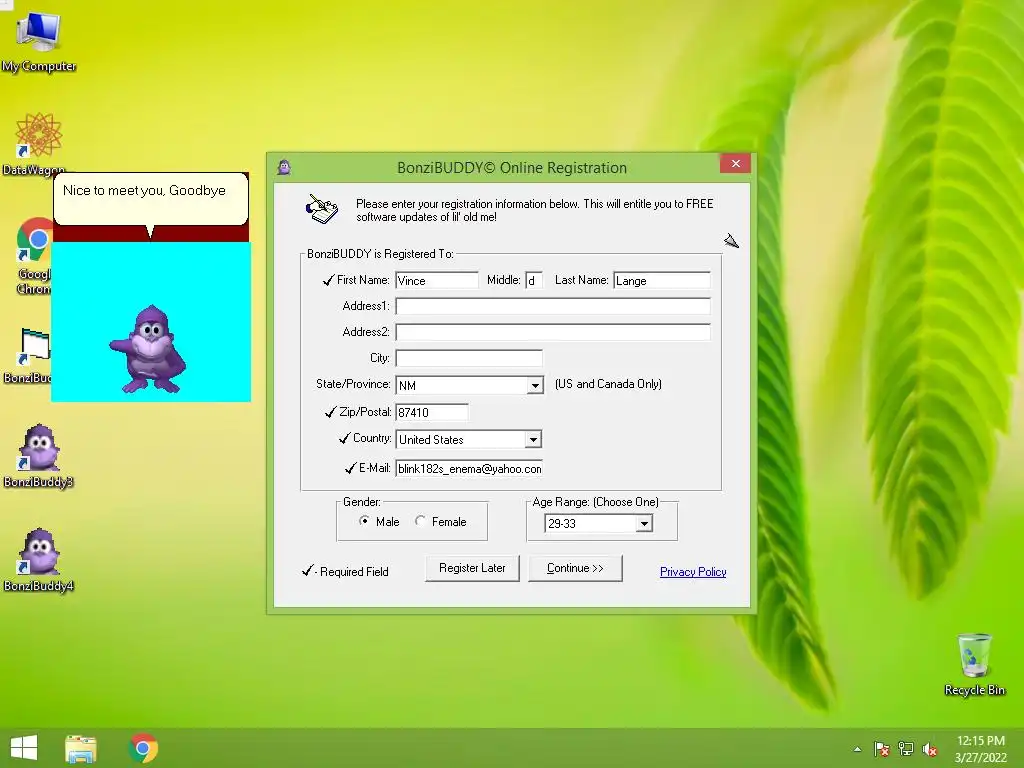Open the Action Center flag icon
The width and height of the screenshot is (1024, 768).
click(882, 749)
